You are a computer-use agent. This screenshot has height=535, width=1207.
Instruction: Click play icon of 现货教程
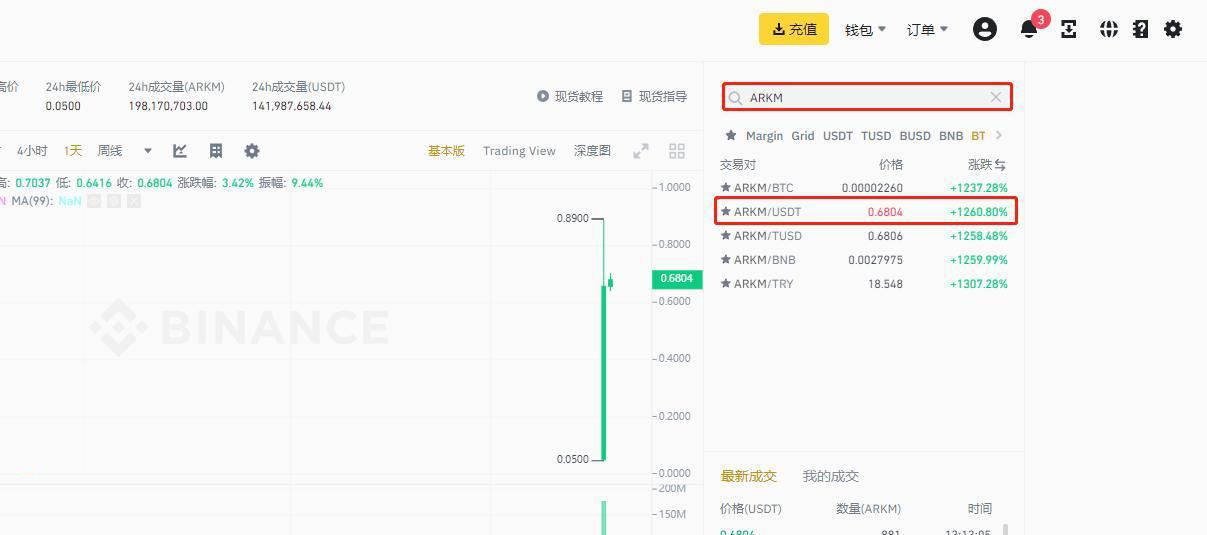543,96
